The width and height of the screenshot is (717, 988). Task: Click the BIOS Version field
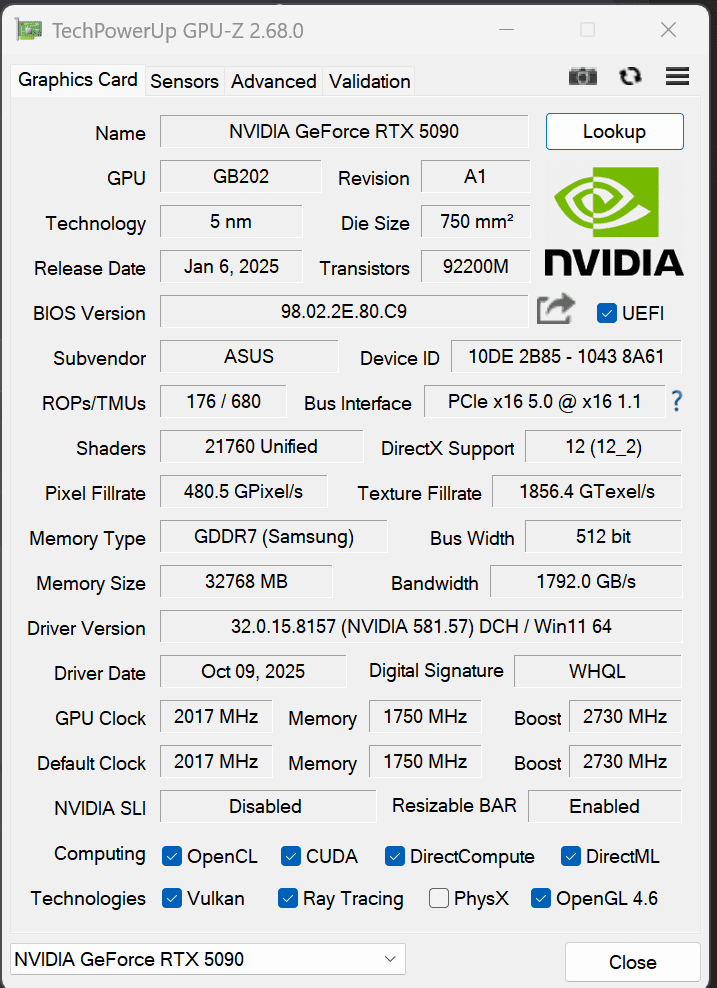coord(343,311)
